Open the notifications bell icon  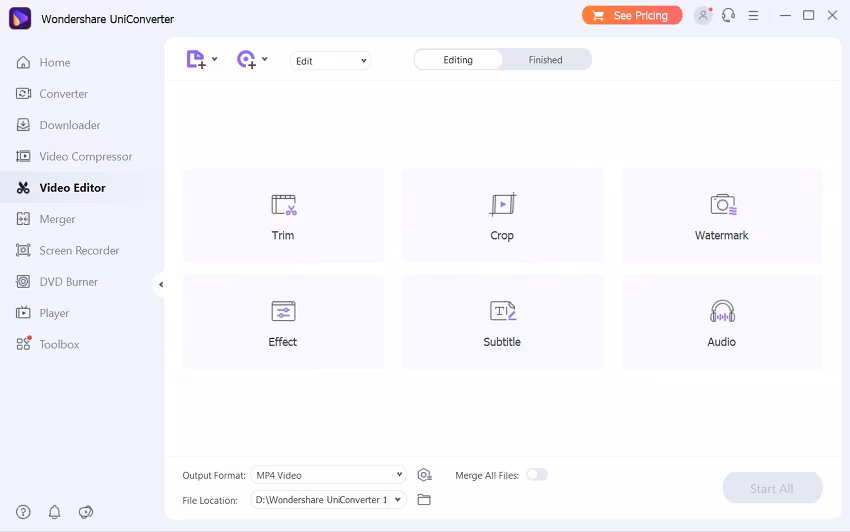click(55, 512)
